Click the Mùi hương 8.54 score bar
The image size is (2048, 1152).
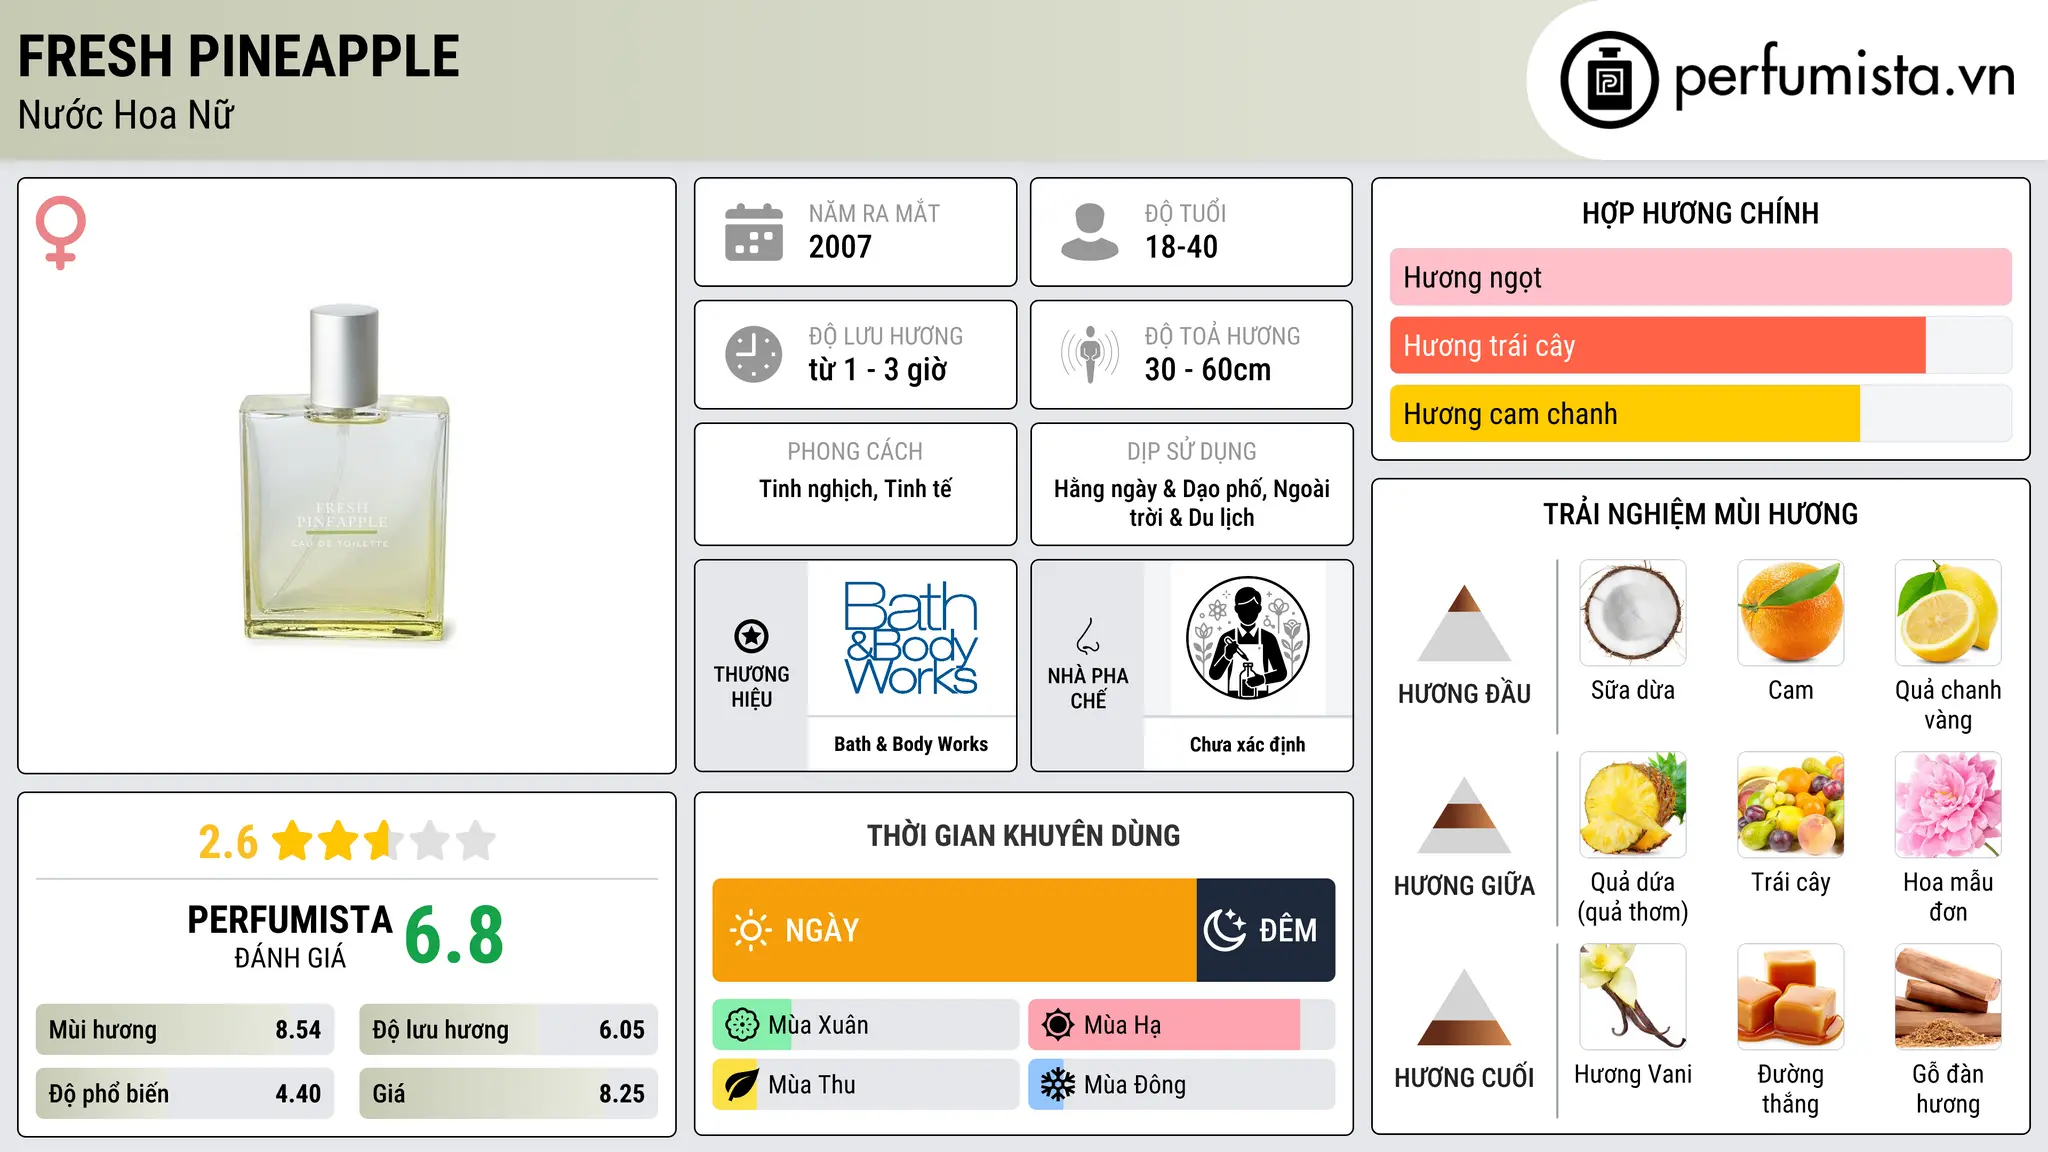tap(185, 1030)
